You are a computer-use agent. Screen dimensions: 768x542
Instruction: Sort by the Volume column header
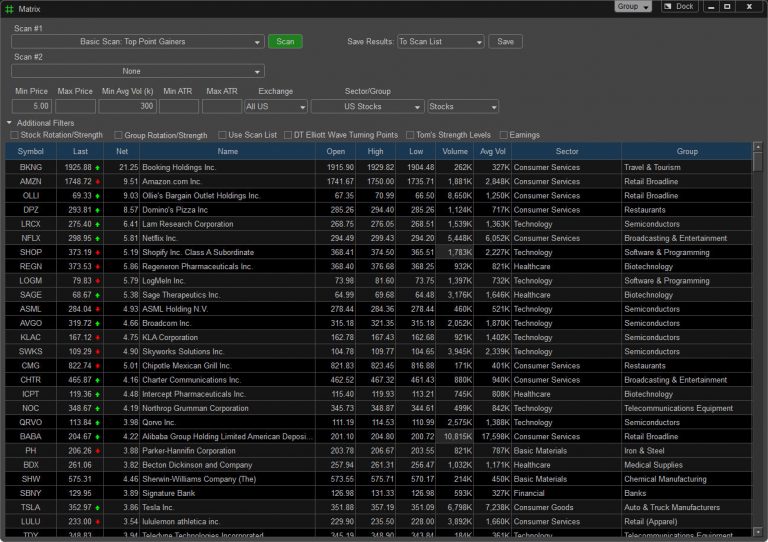455,151
